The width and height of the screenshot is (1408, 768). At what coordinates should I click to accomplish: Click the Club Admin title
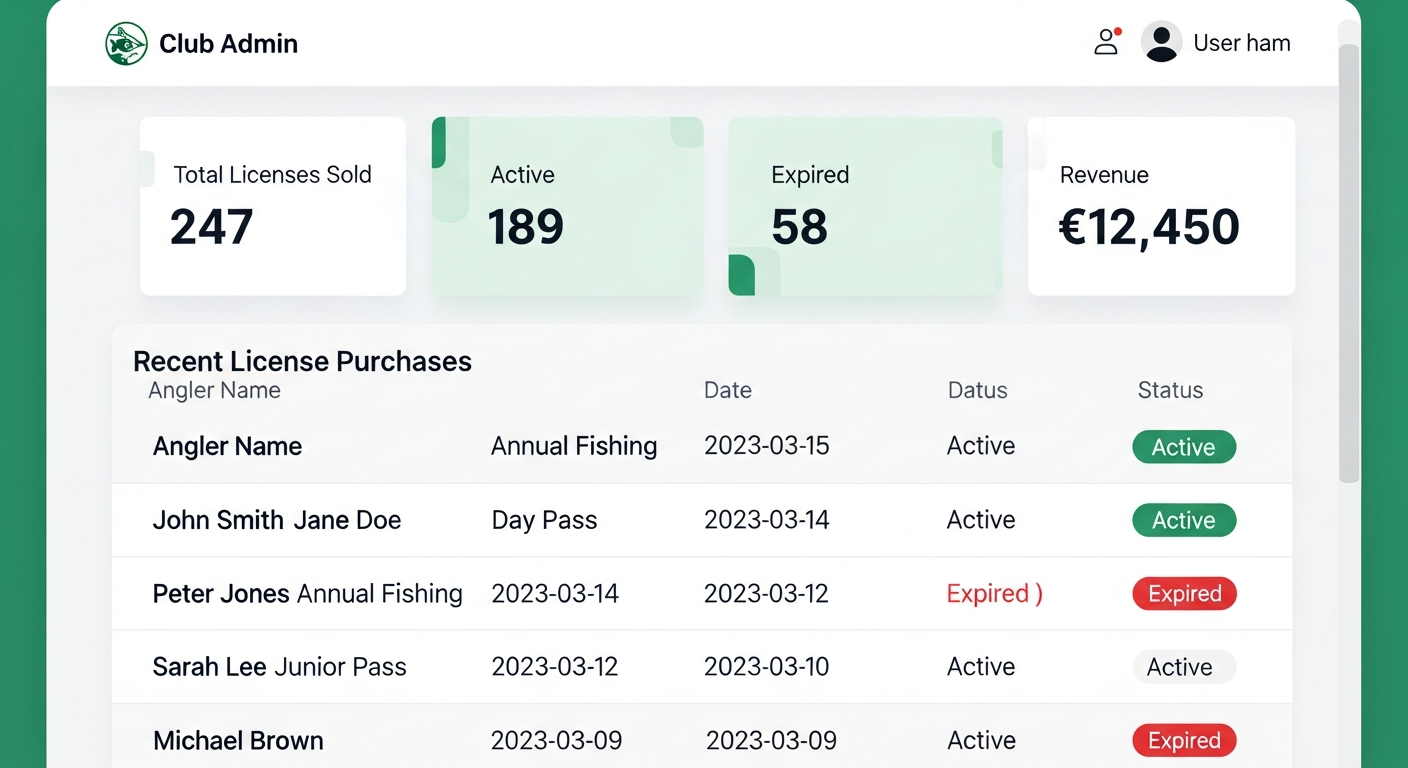point(228,44)
